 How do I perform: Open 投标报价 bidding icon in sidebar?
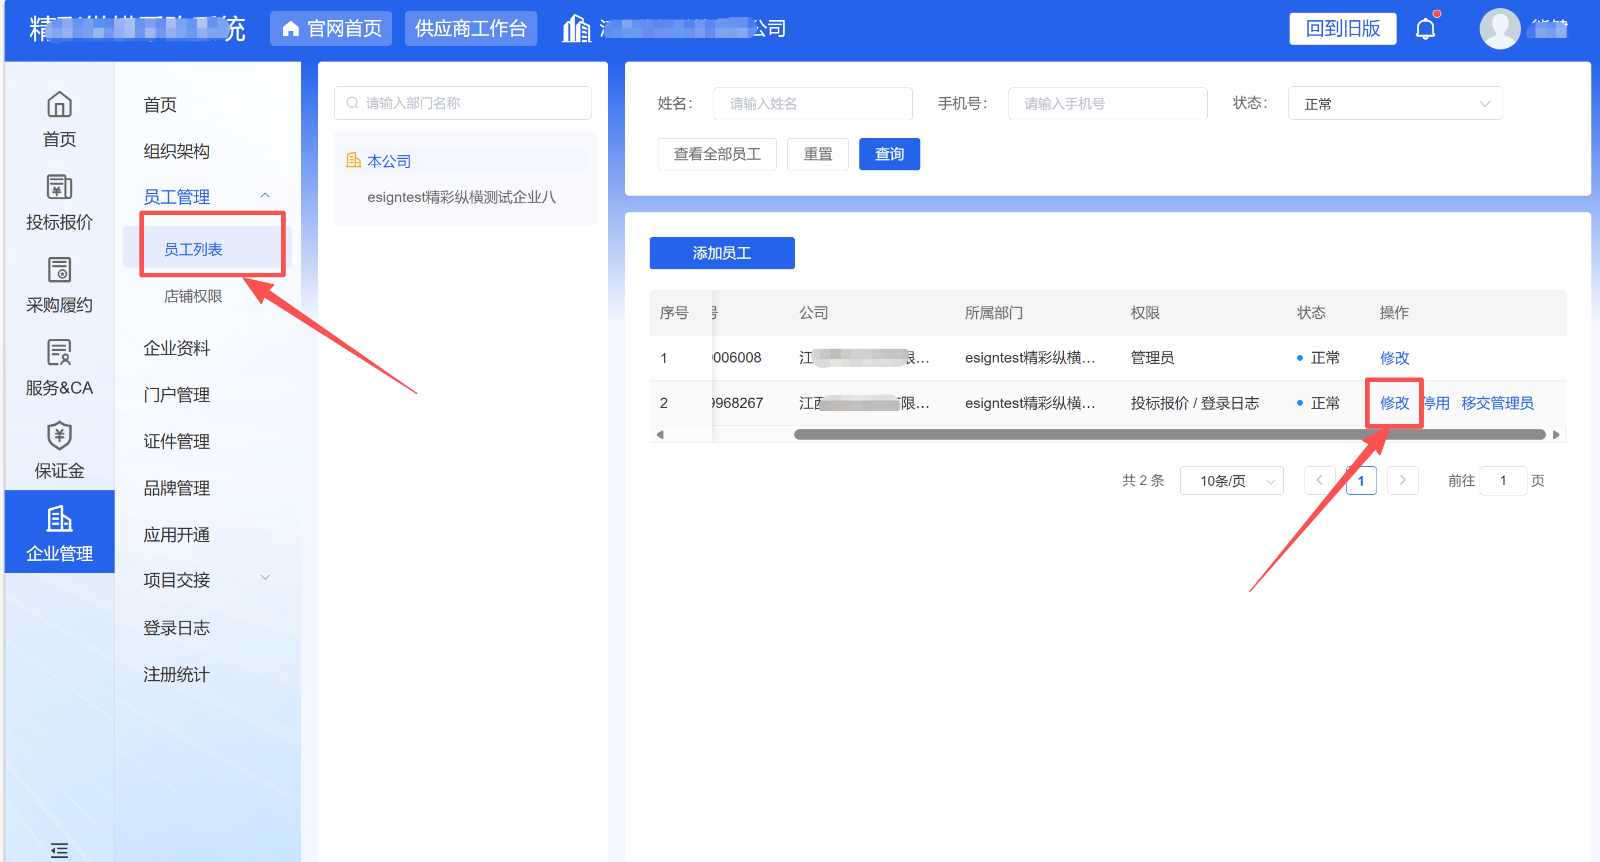click(x=59, y=188)
